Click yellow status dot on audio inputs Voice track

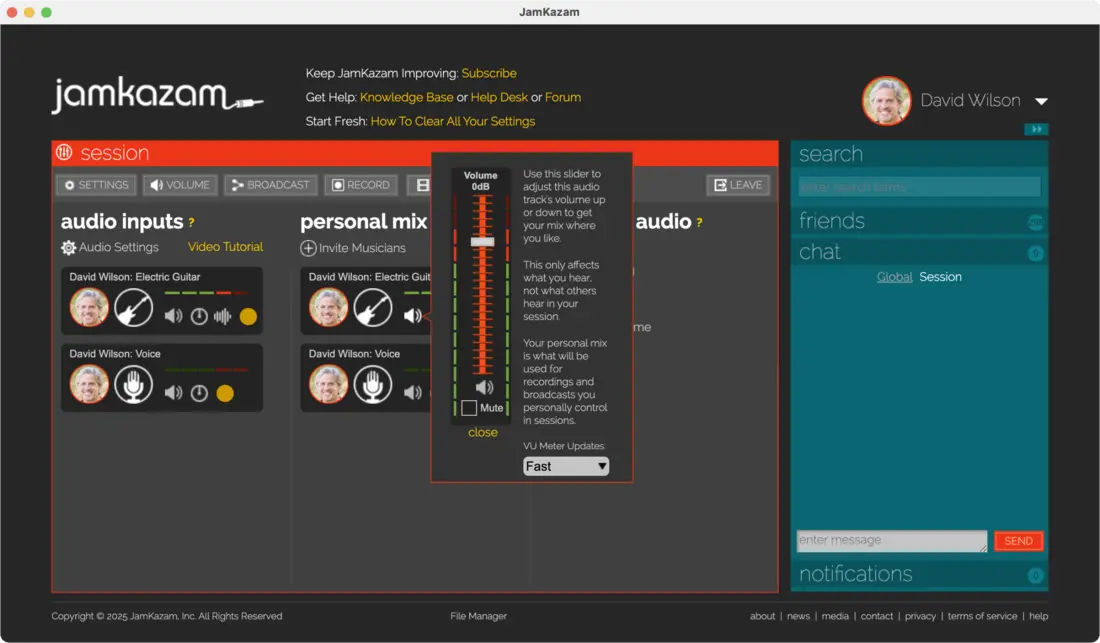[x=225, y=393]
